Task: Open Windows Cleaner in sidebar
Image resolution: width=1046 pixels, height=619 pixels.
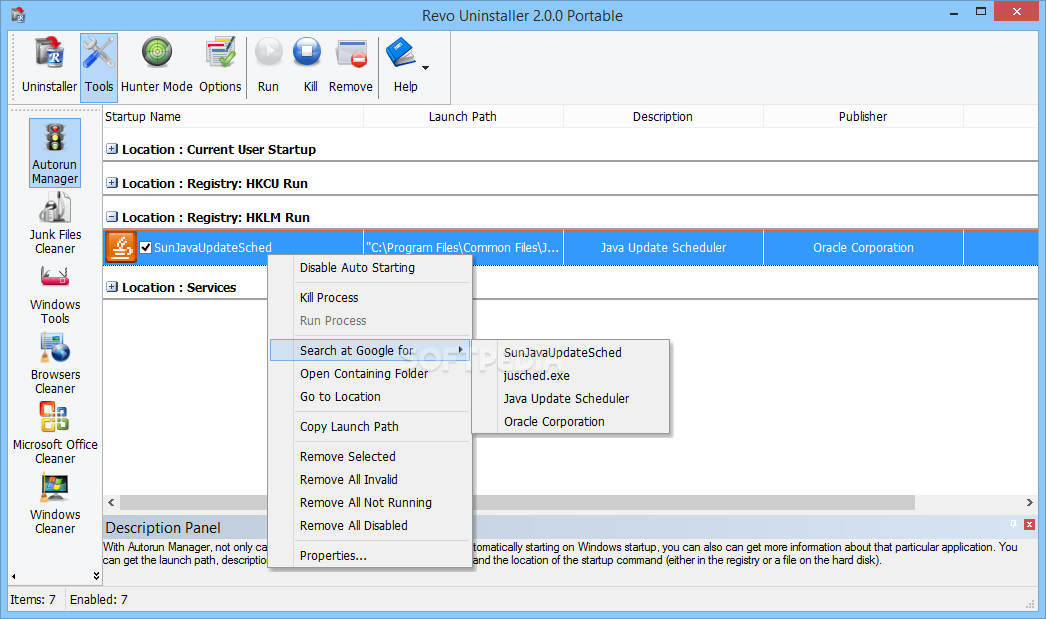Action: point(55,504)
